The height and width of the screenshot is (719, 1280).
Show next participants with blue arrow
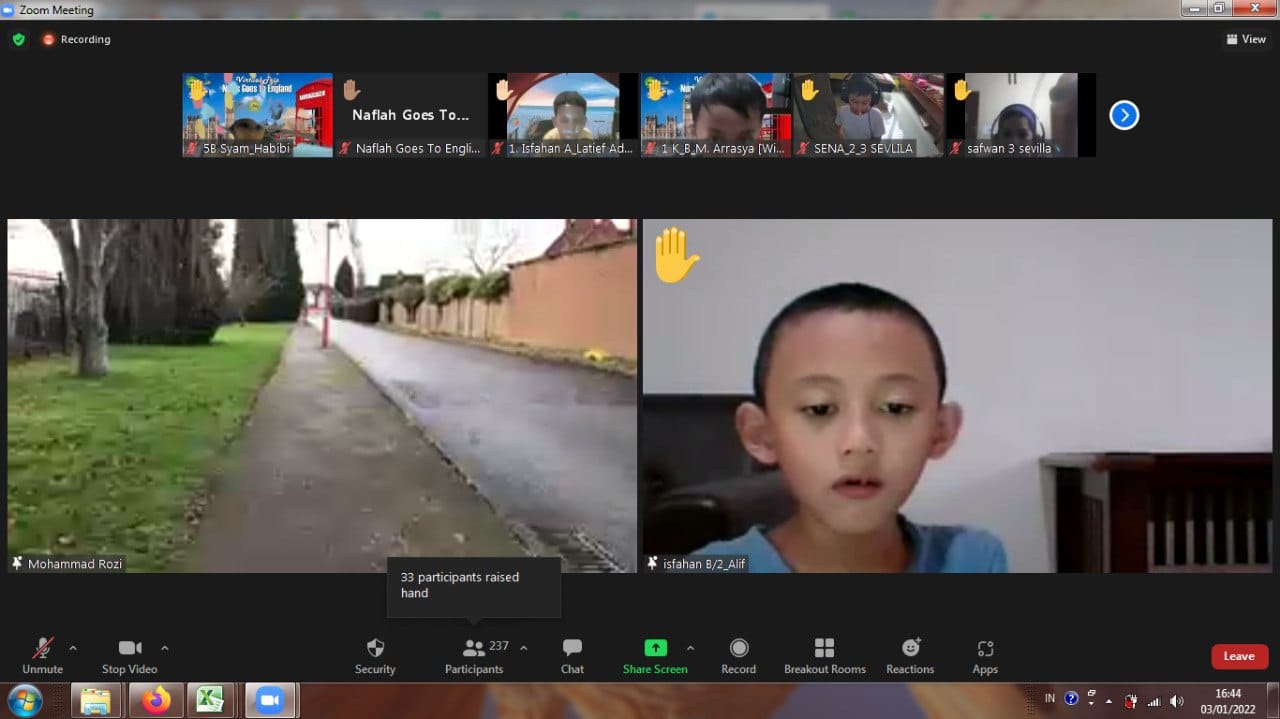1124,115
